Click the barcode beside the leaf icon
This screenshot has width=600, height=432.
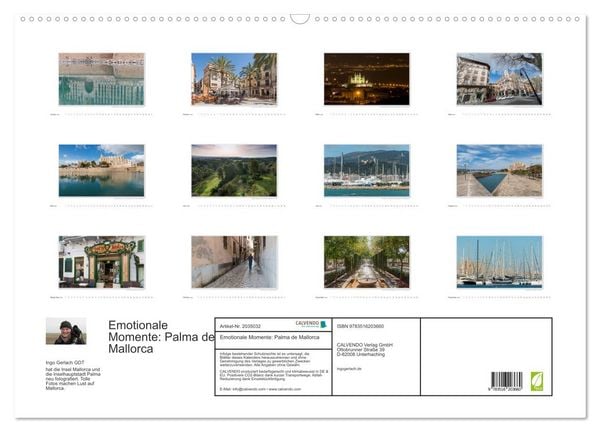507,381
